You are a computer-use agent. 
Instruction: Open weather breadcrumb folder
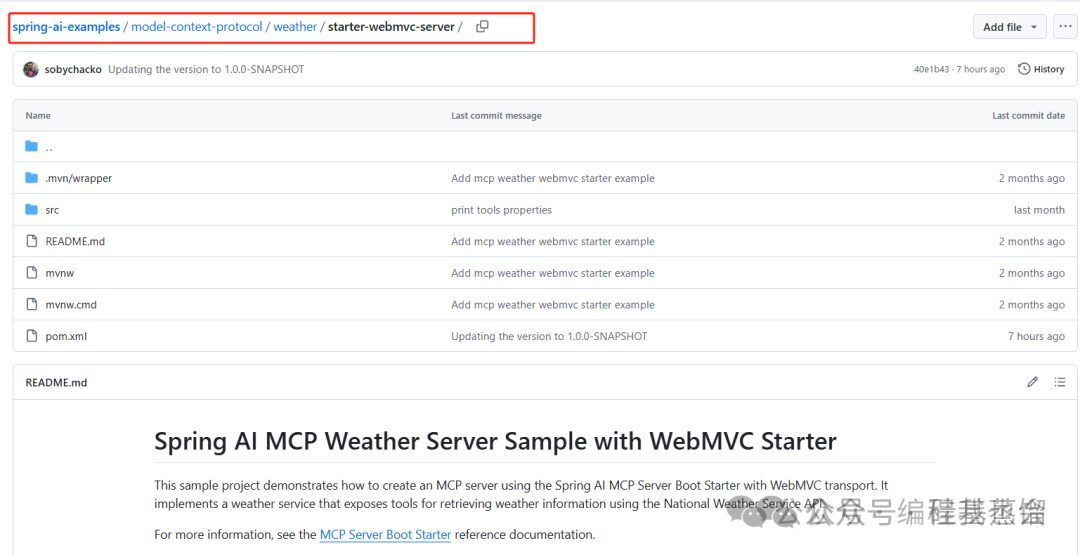[x=295, y=27]
